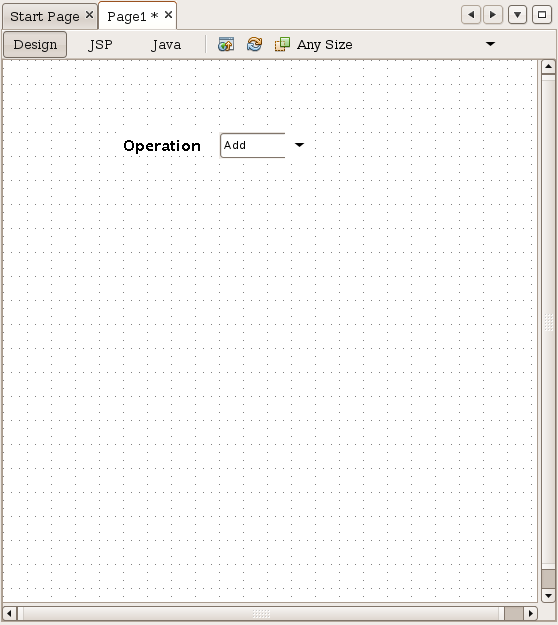Toggle to JSP view
The width and height of the screenshot is (558, 625).
click(x=100, y=45)
